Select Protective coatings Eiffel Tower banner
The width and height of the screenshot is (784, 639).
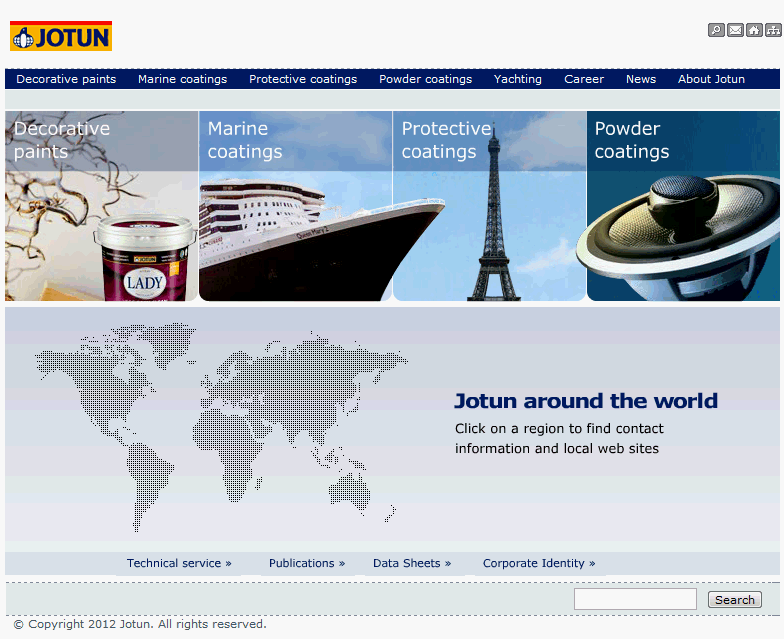(x=490, y=206)
